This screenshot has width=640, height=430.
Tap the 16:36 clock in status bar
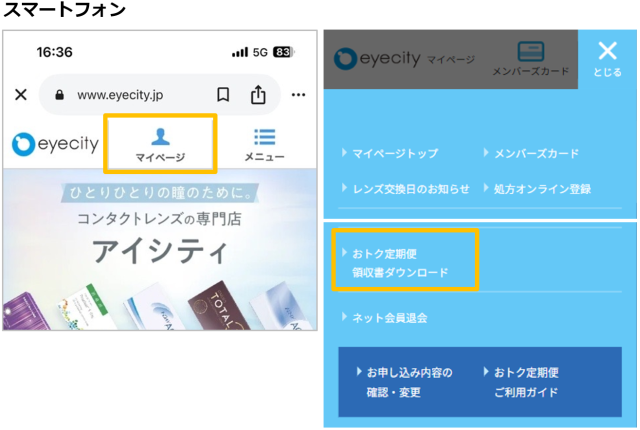[54, 52]
